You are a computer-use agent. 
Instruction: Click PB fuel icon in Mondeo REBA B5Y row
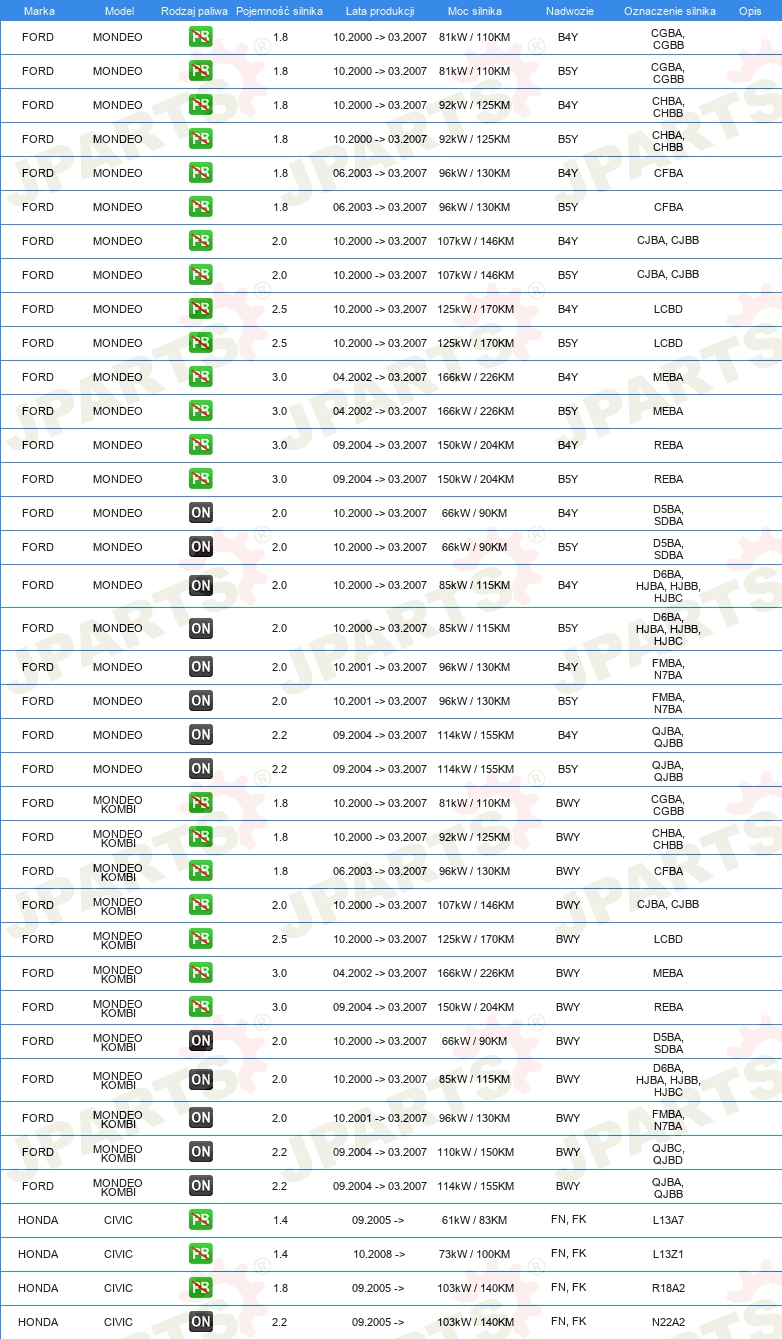[x=201, y=480]
